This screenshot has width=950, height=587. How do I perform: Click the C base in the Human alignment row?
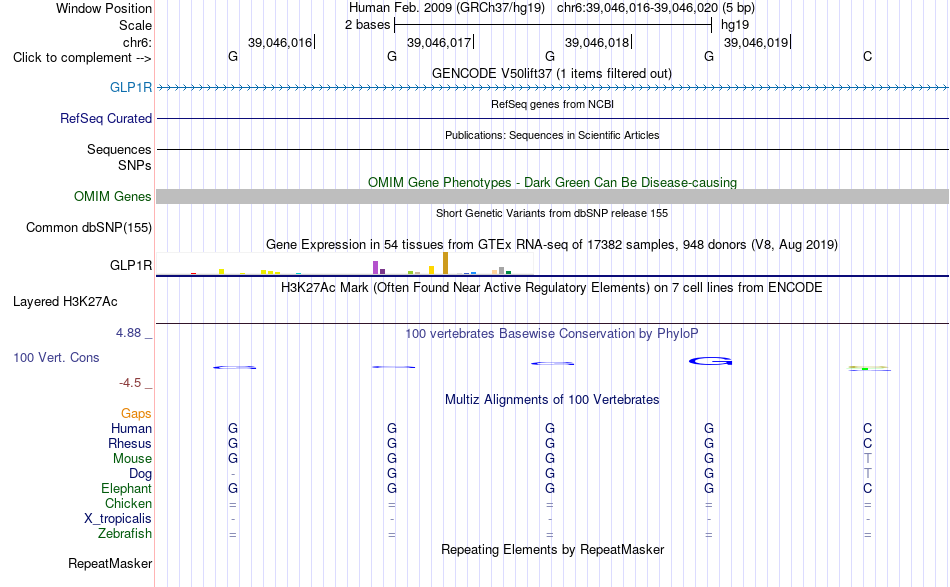tap(868, 428)
